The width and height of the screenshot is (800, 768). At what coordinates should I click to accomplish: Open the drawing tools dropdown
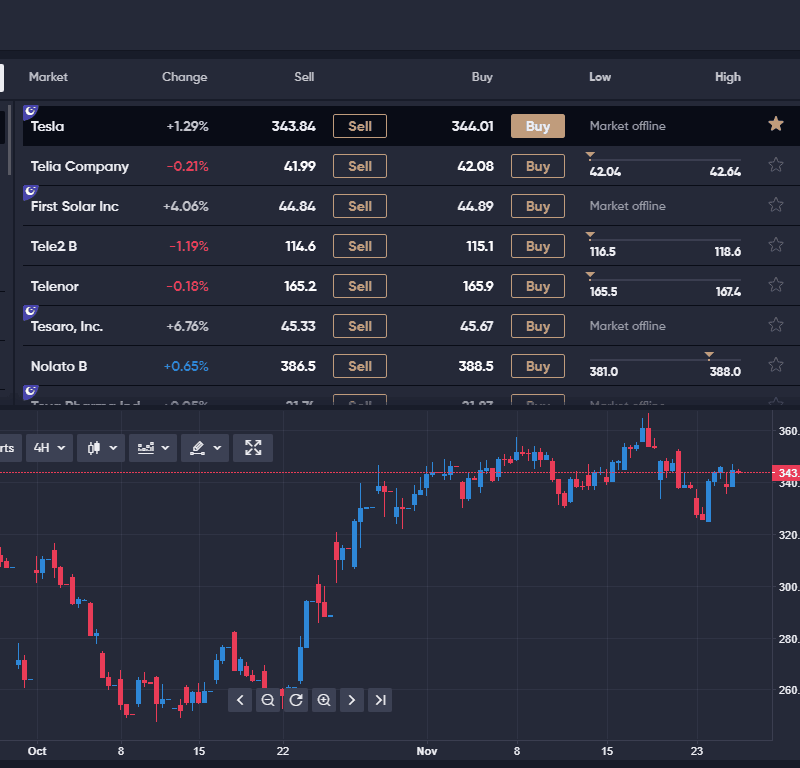tap(205, 448)
